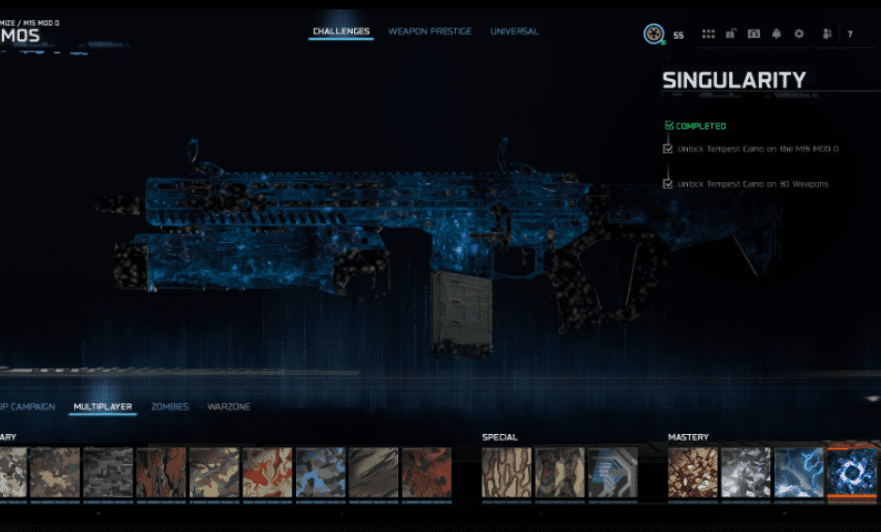
Task: Click the unlock padlock icon
Action: click(x=731, y=34)
